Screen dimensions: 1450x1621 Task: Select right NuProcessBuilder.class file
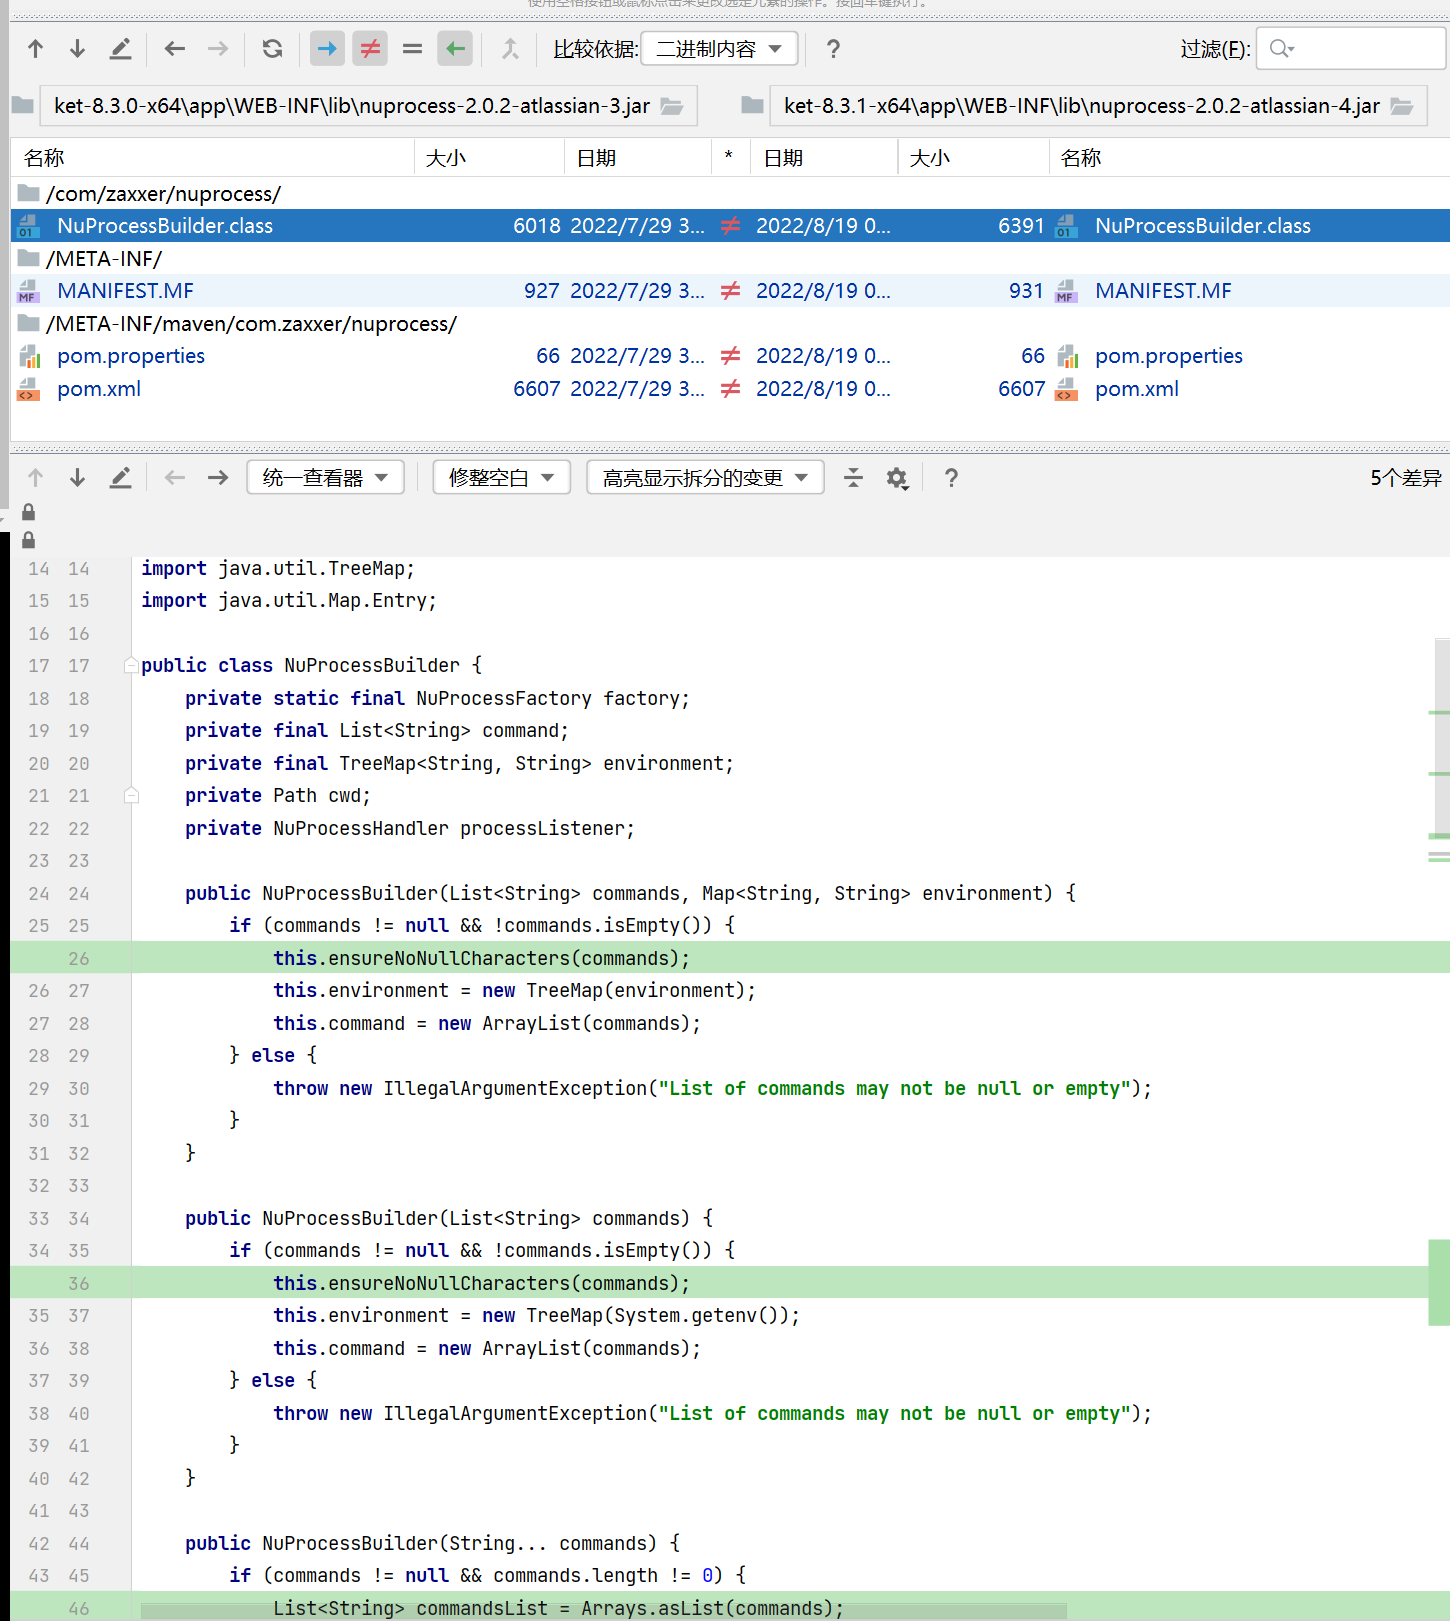[x=1203, y=226]
